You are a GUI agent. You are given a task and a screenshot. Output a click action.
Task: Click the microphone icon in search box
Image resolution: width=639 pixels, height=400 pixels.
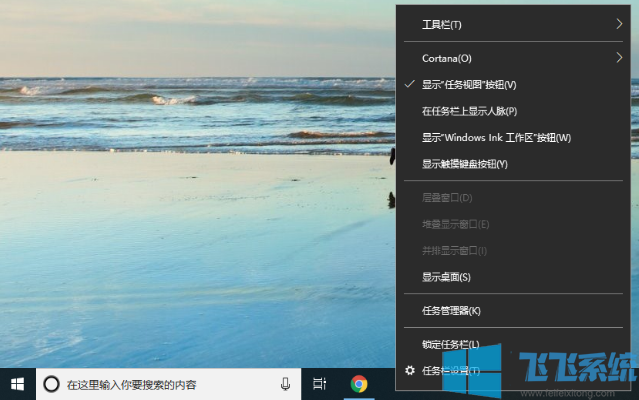[285, 384]
